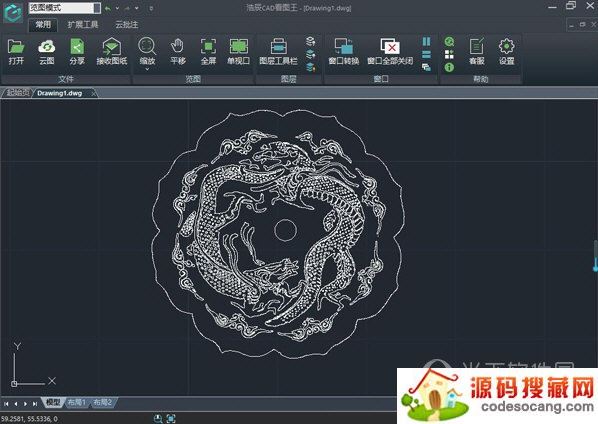Click the bottom small layer icon in 图层 group
The width and height of the screenshot is (598, 424).
point(310,67)
